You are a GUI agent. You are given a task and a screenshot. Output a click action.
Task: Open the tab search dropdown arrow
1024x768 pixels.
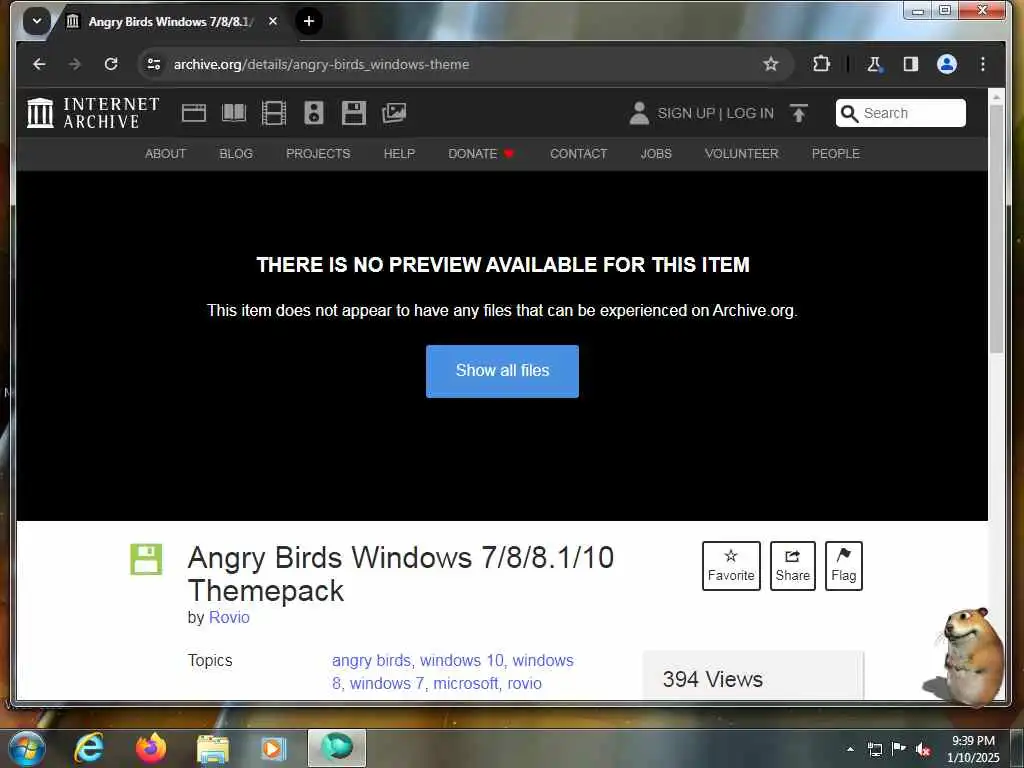pos(37,21)
